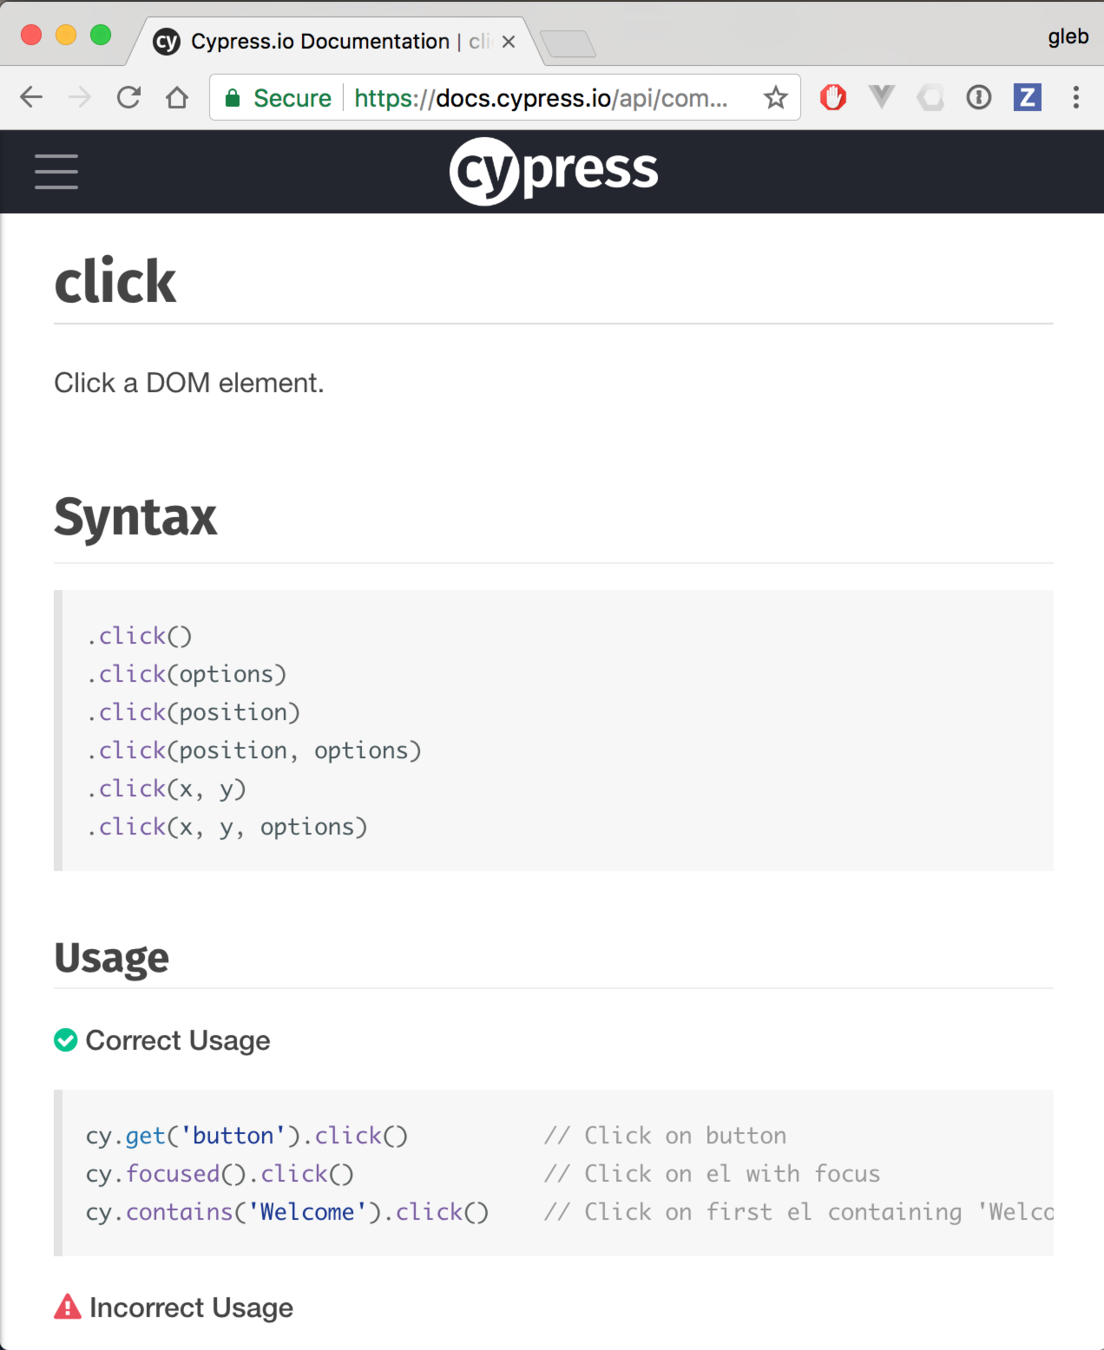This screenshot has width=1104, height=1350.
Task: Click the '// Click on button' comment
Action: pyautogui.click(x=665, y=1136)
